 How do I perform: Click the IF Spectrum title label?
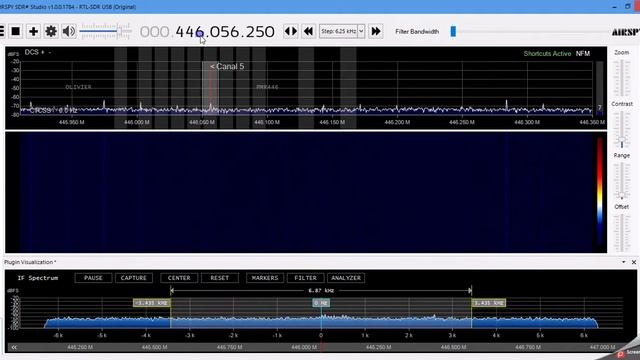point(38,278)
